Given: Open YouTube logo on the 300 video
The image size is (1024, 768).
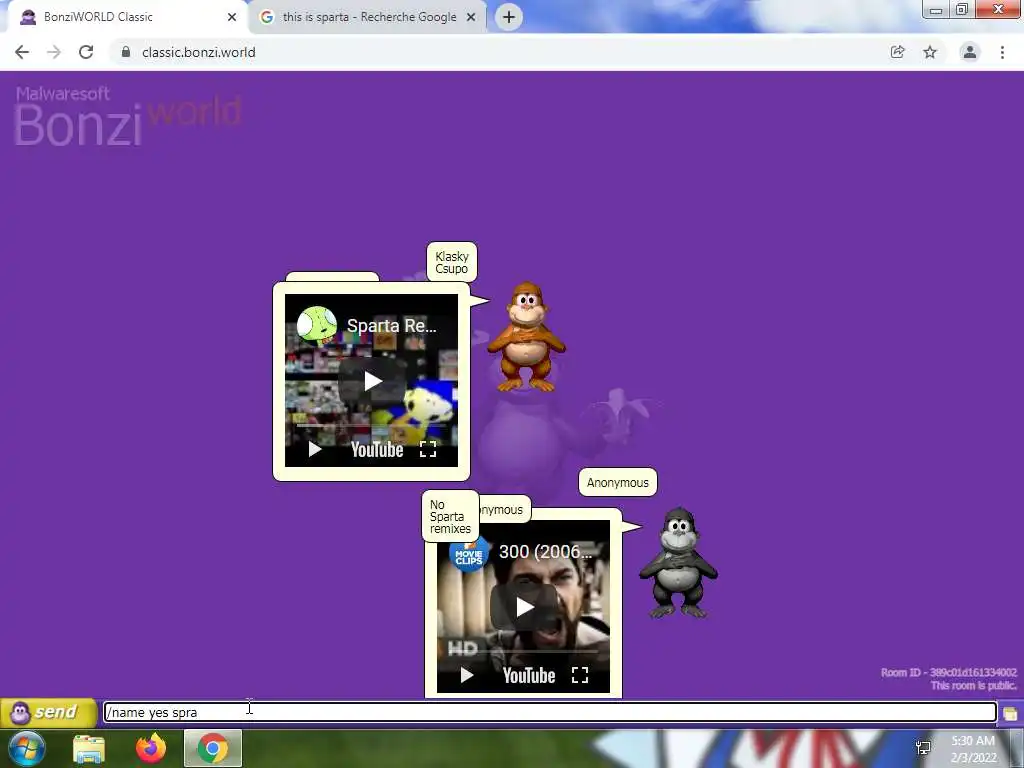Looking at the screenshot, I should 529,675.
